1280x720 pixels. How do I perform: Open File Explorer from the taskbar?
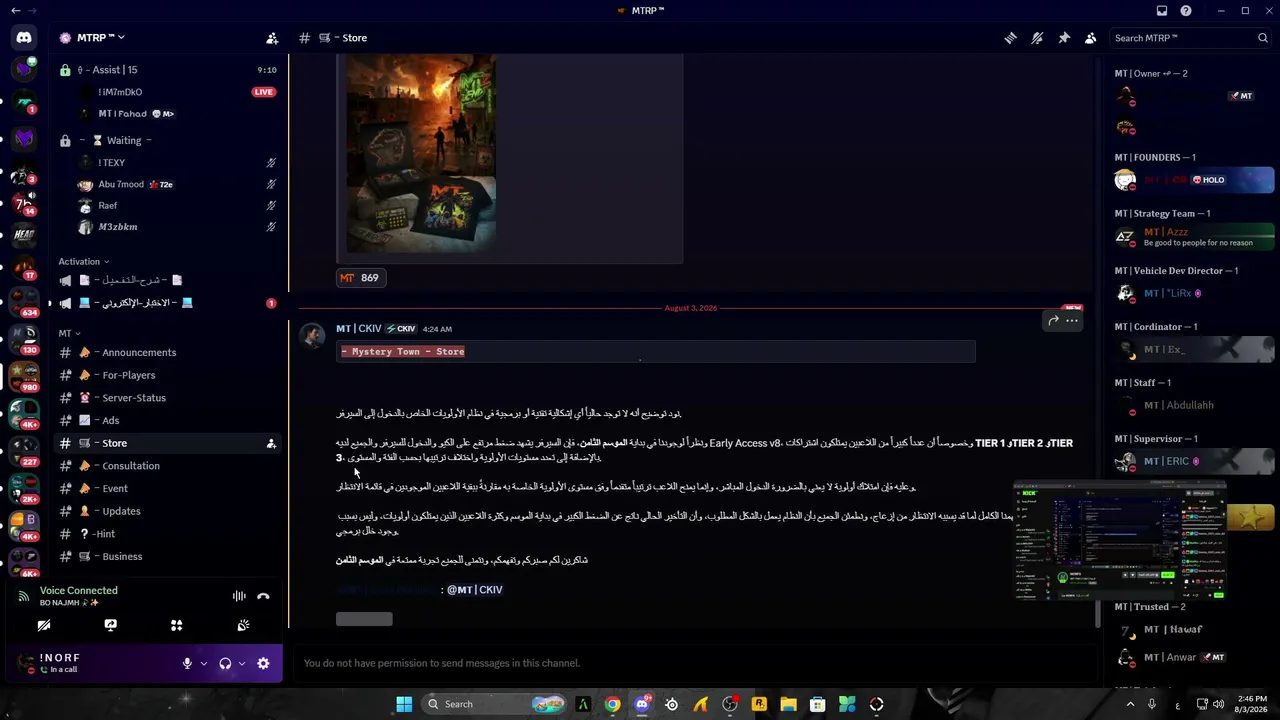pos(788,704)
